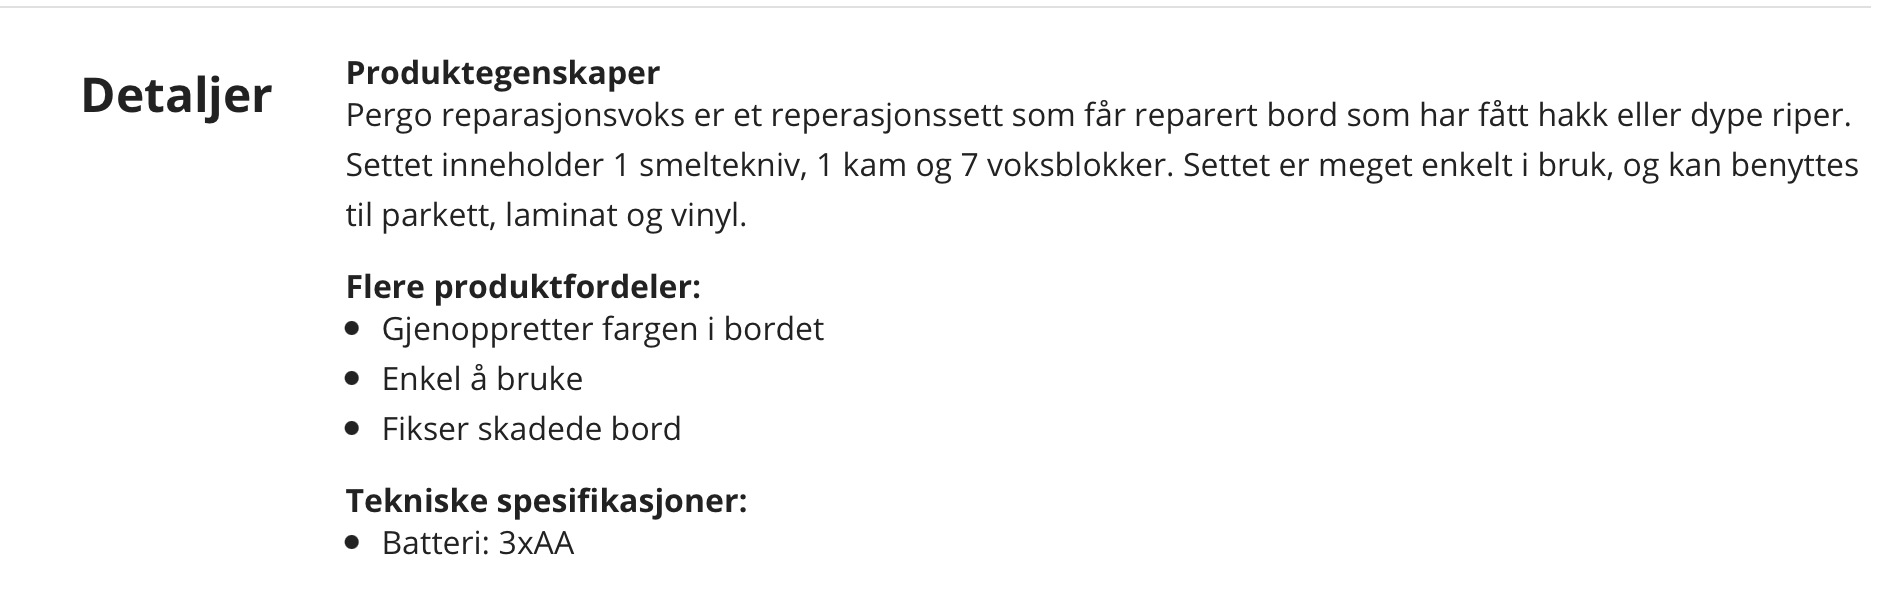Click the bullet before Fikser skadede bord
This screenshot has height=594, width=1895.
point(351,429)
